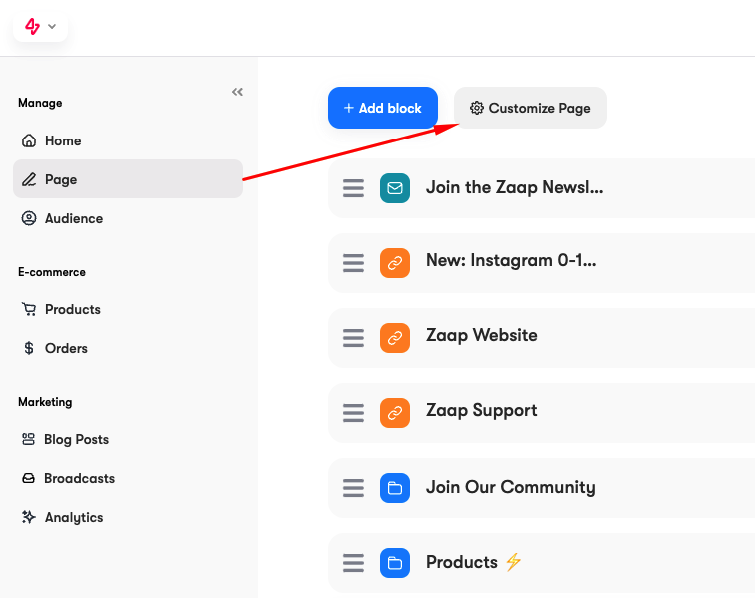Screen dimensions: 755x598
Task: Open the 'Zaap Website' block title
Action: (x=482, y=335)
